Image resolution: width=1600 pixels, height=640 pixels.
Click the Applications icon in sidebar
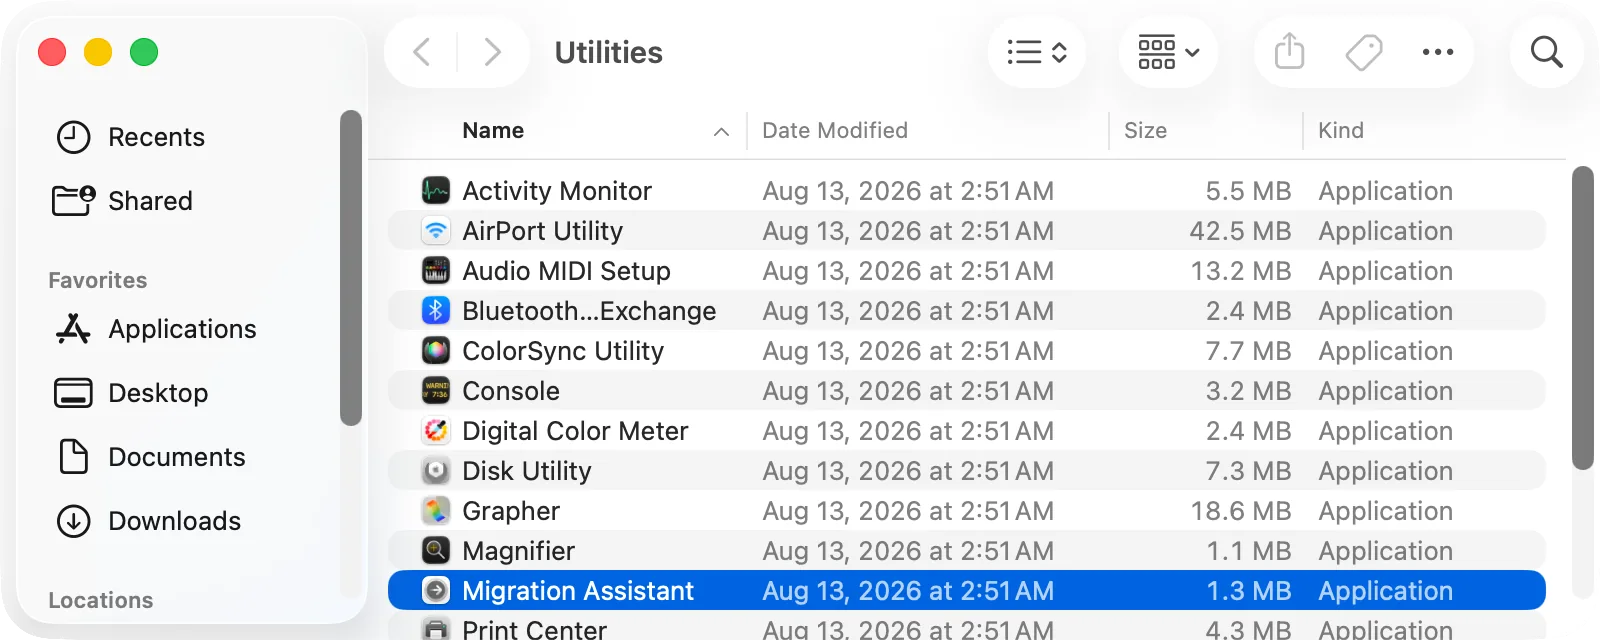click(73, 329)
